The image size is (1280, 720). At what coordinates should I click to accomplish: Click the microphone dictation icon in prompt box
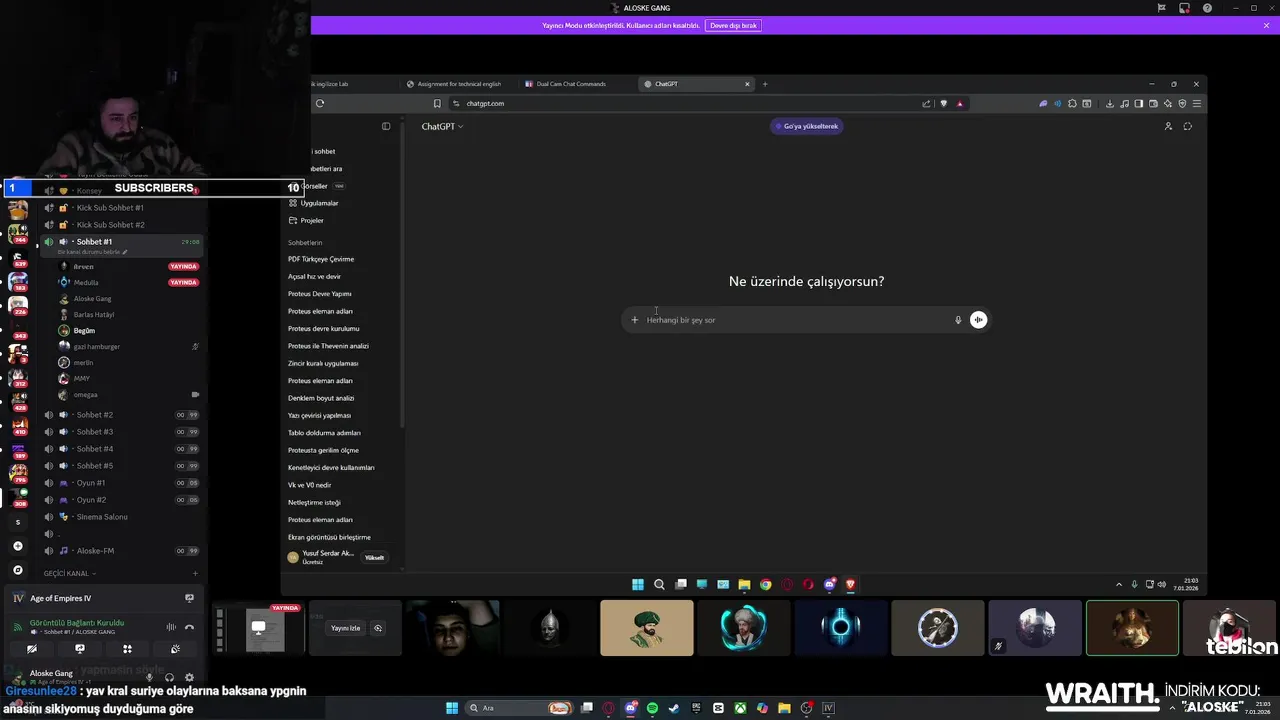point(958,320)
